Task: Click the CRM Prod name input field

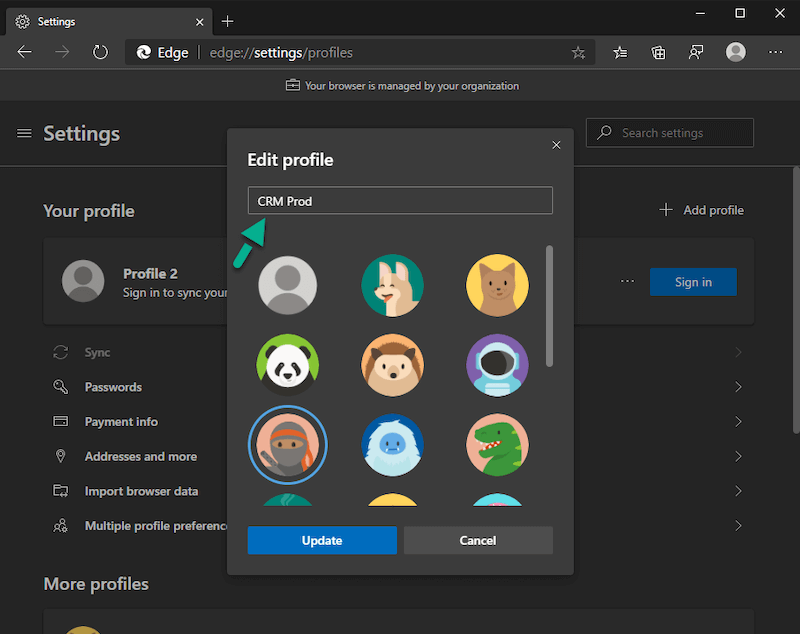Action: (400, 200)
